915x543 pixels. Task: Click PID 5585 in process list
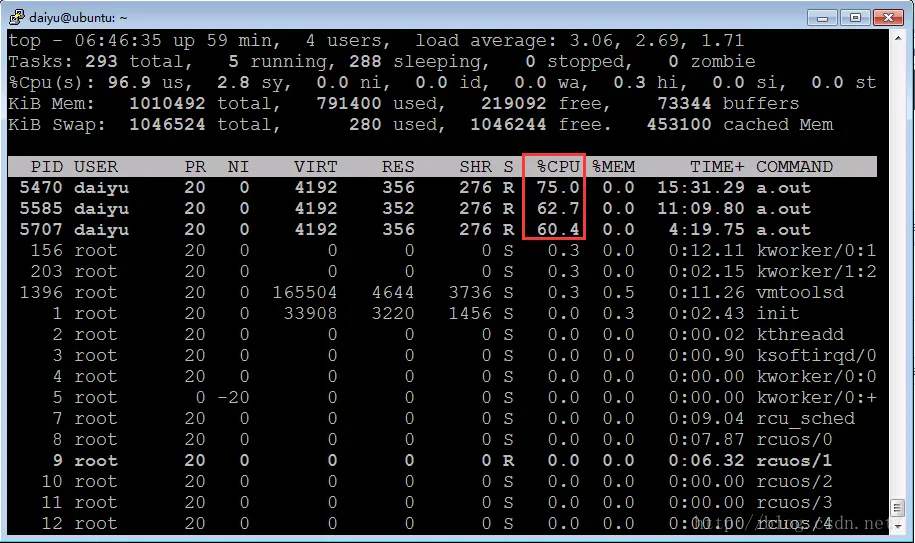(x=41, y=209)
